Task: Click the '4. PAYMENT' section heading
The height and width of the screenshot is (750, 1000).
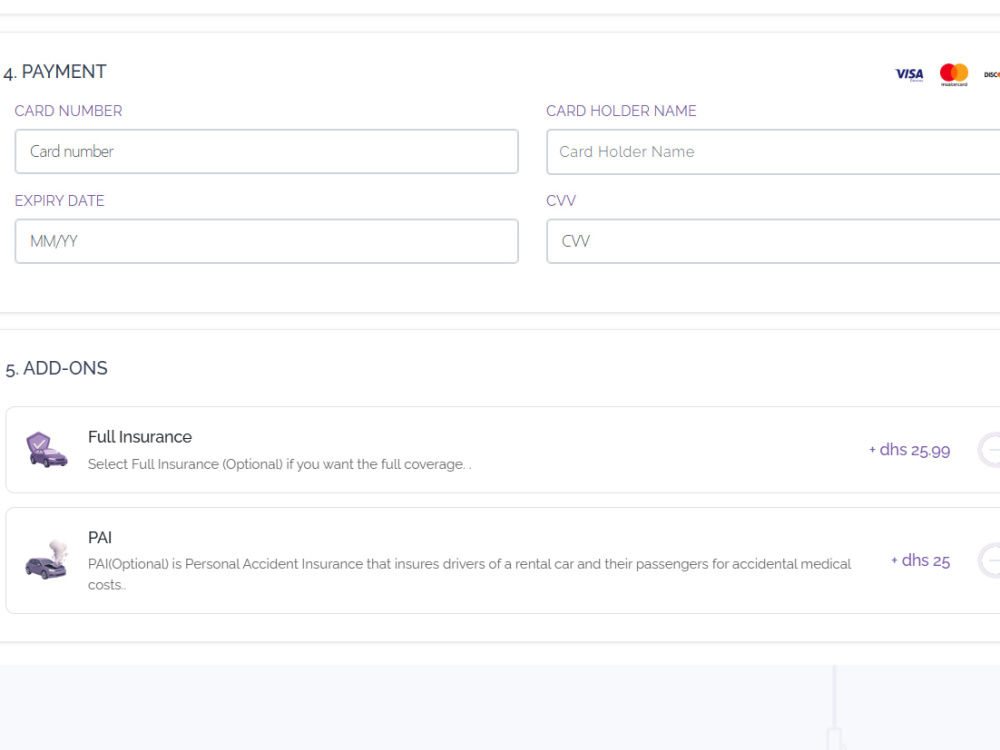Action: point(55,72)
